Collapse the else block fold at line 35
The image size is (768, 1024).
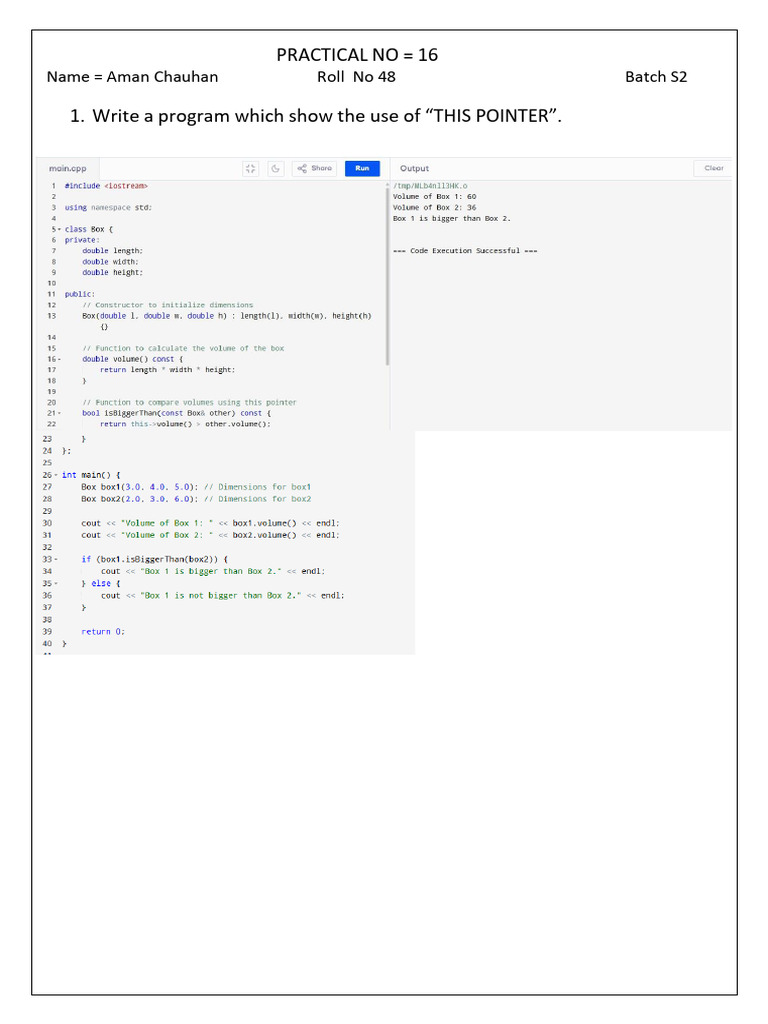(57, 583)
